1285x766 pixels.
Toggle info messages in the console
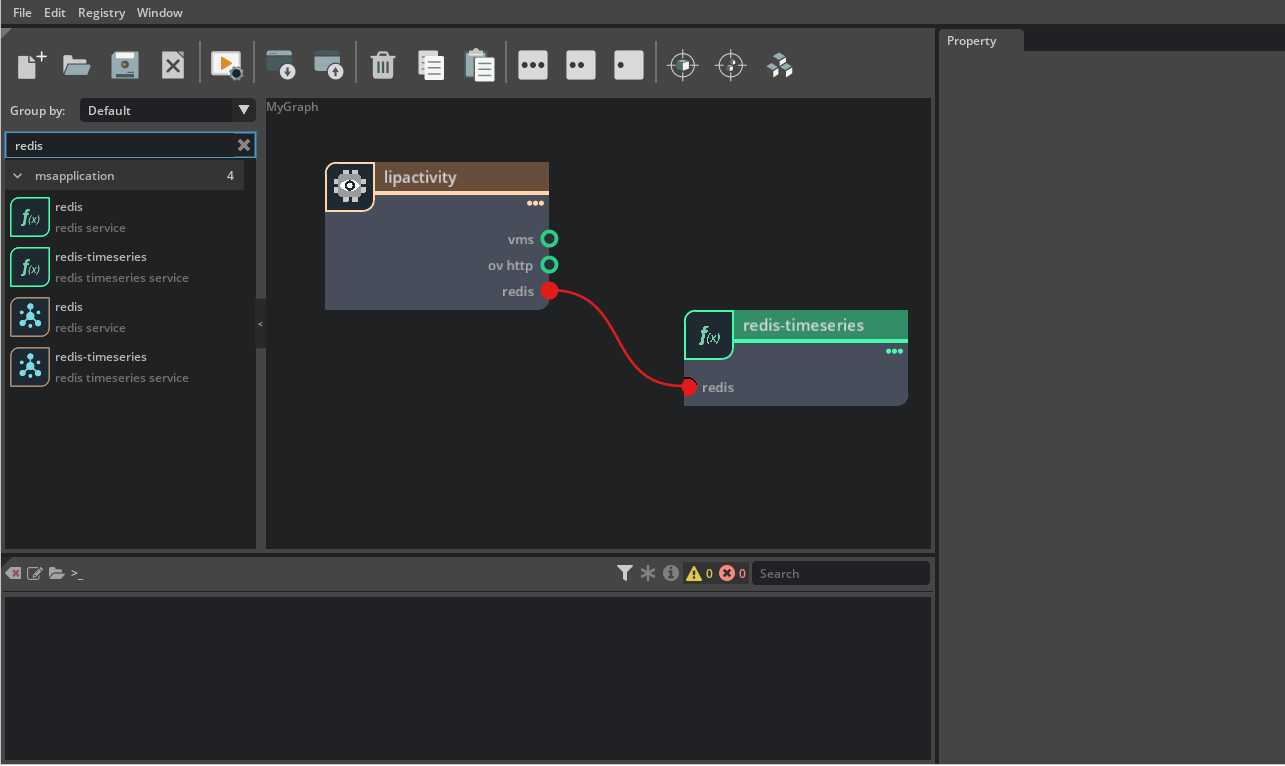(671, 573)
